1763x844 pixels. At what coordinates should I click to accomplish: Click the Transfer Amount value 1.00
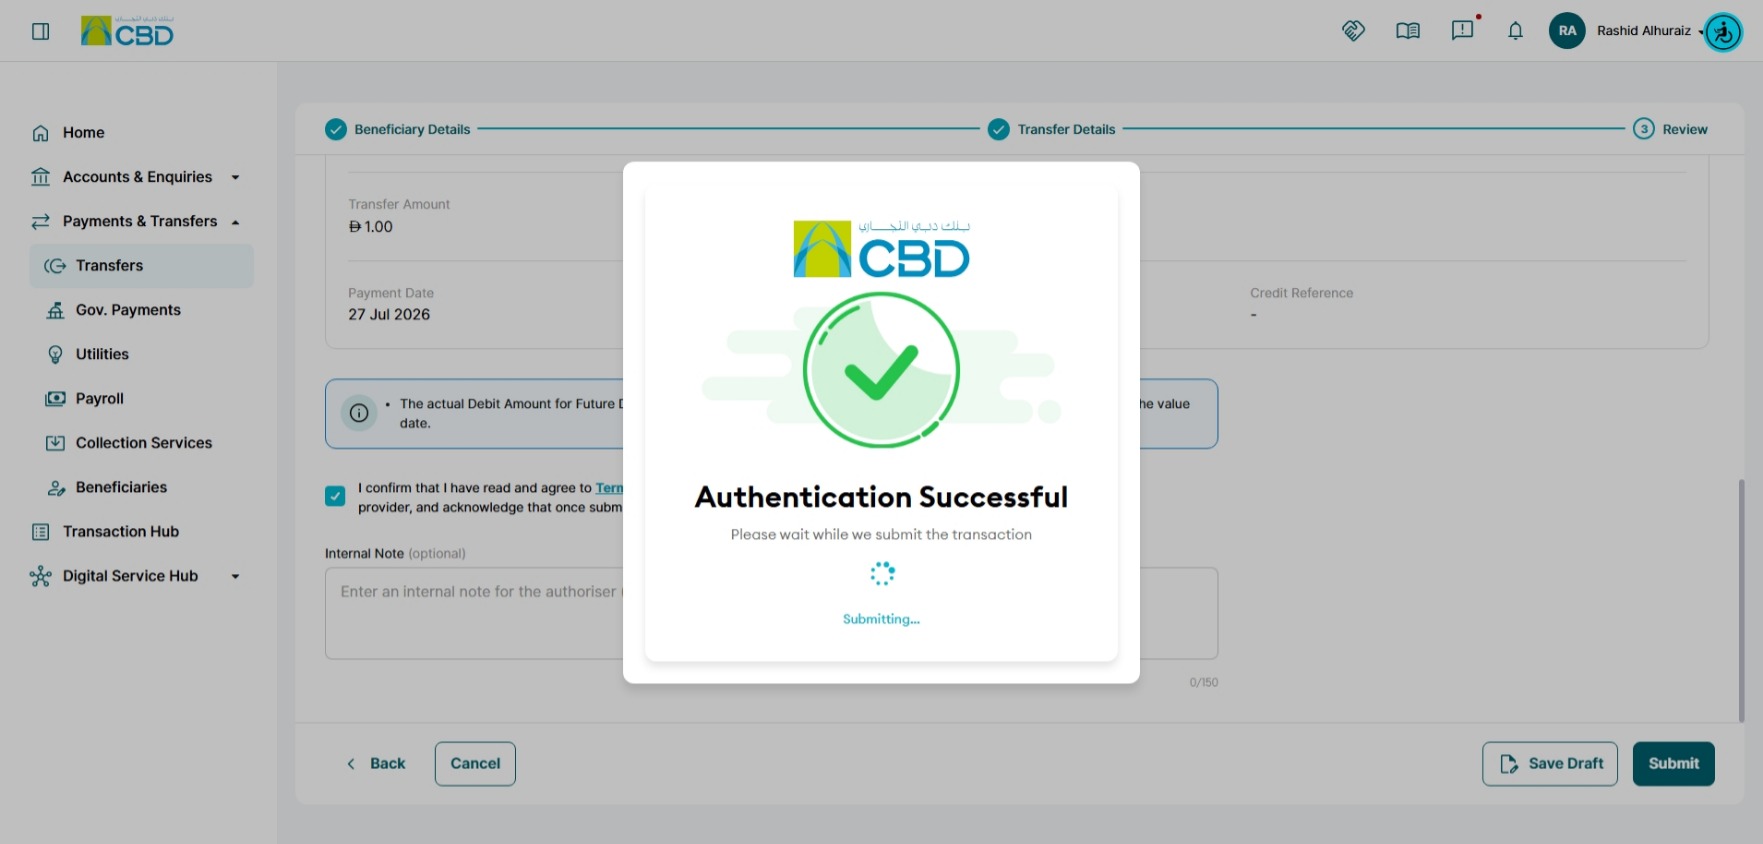[371, 227]
